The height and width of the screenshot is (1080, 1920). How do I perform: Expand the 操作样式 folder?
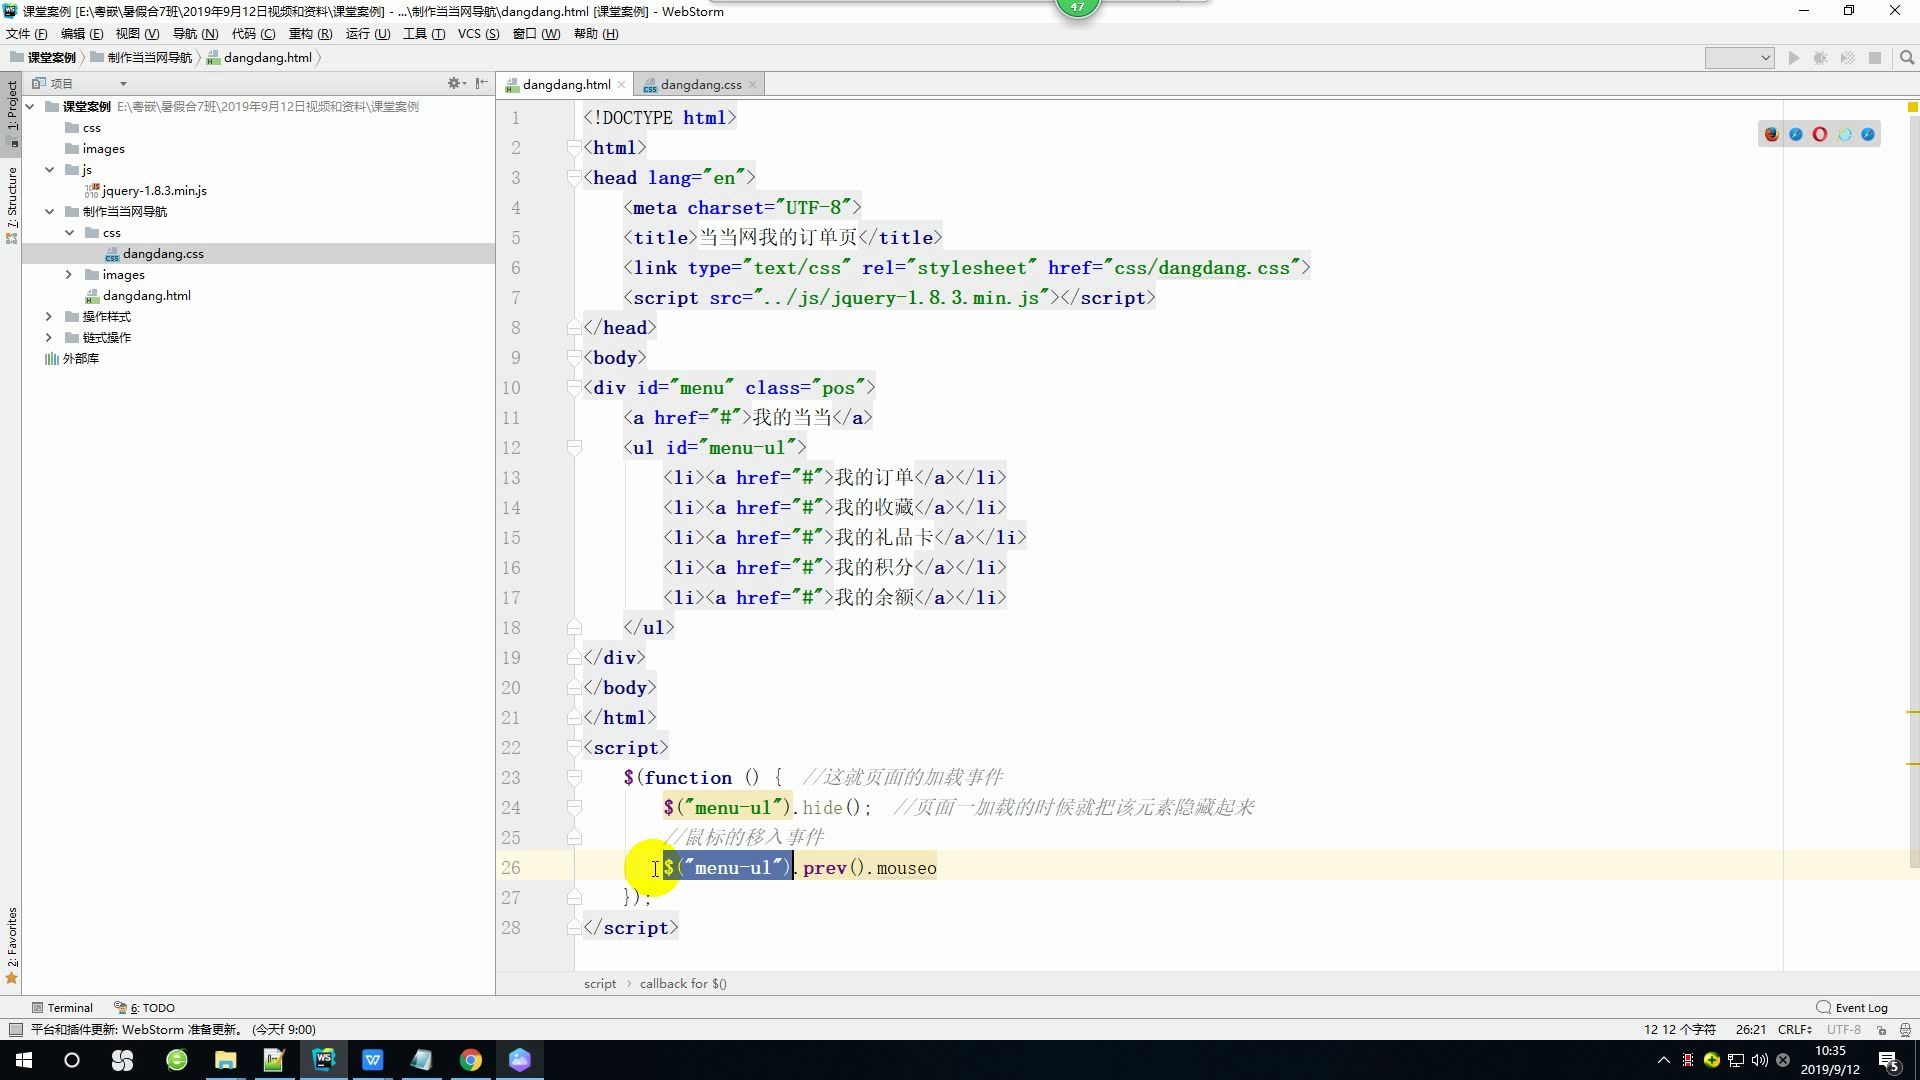coord(49,316)
